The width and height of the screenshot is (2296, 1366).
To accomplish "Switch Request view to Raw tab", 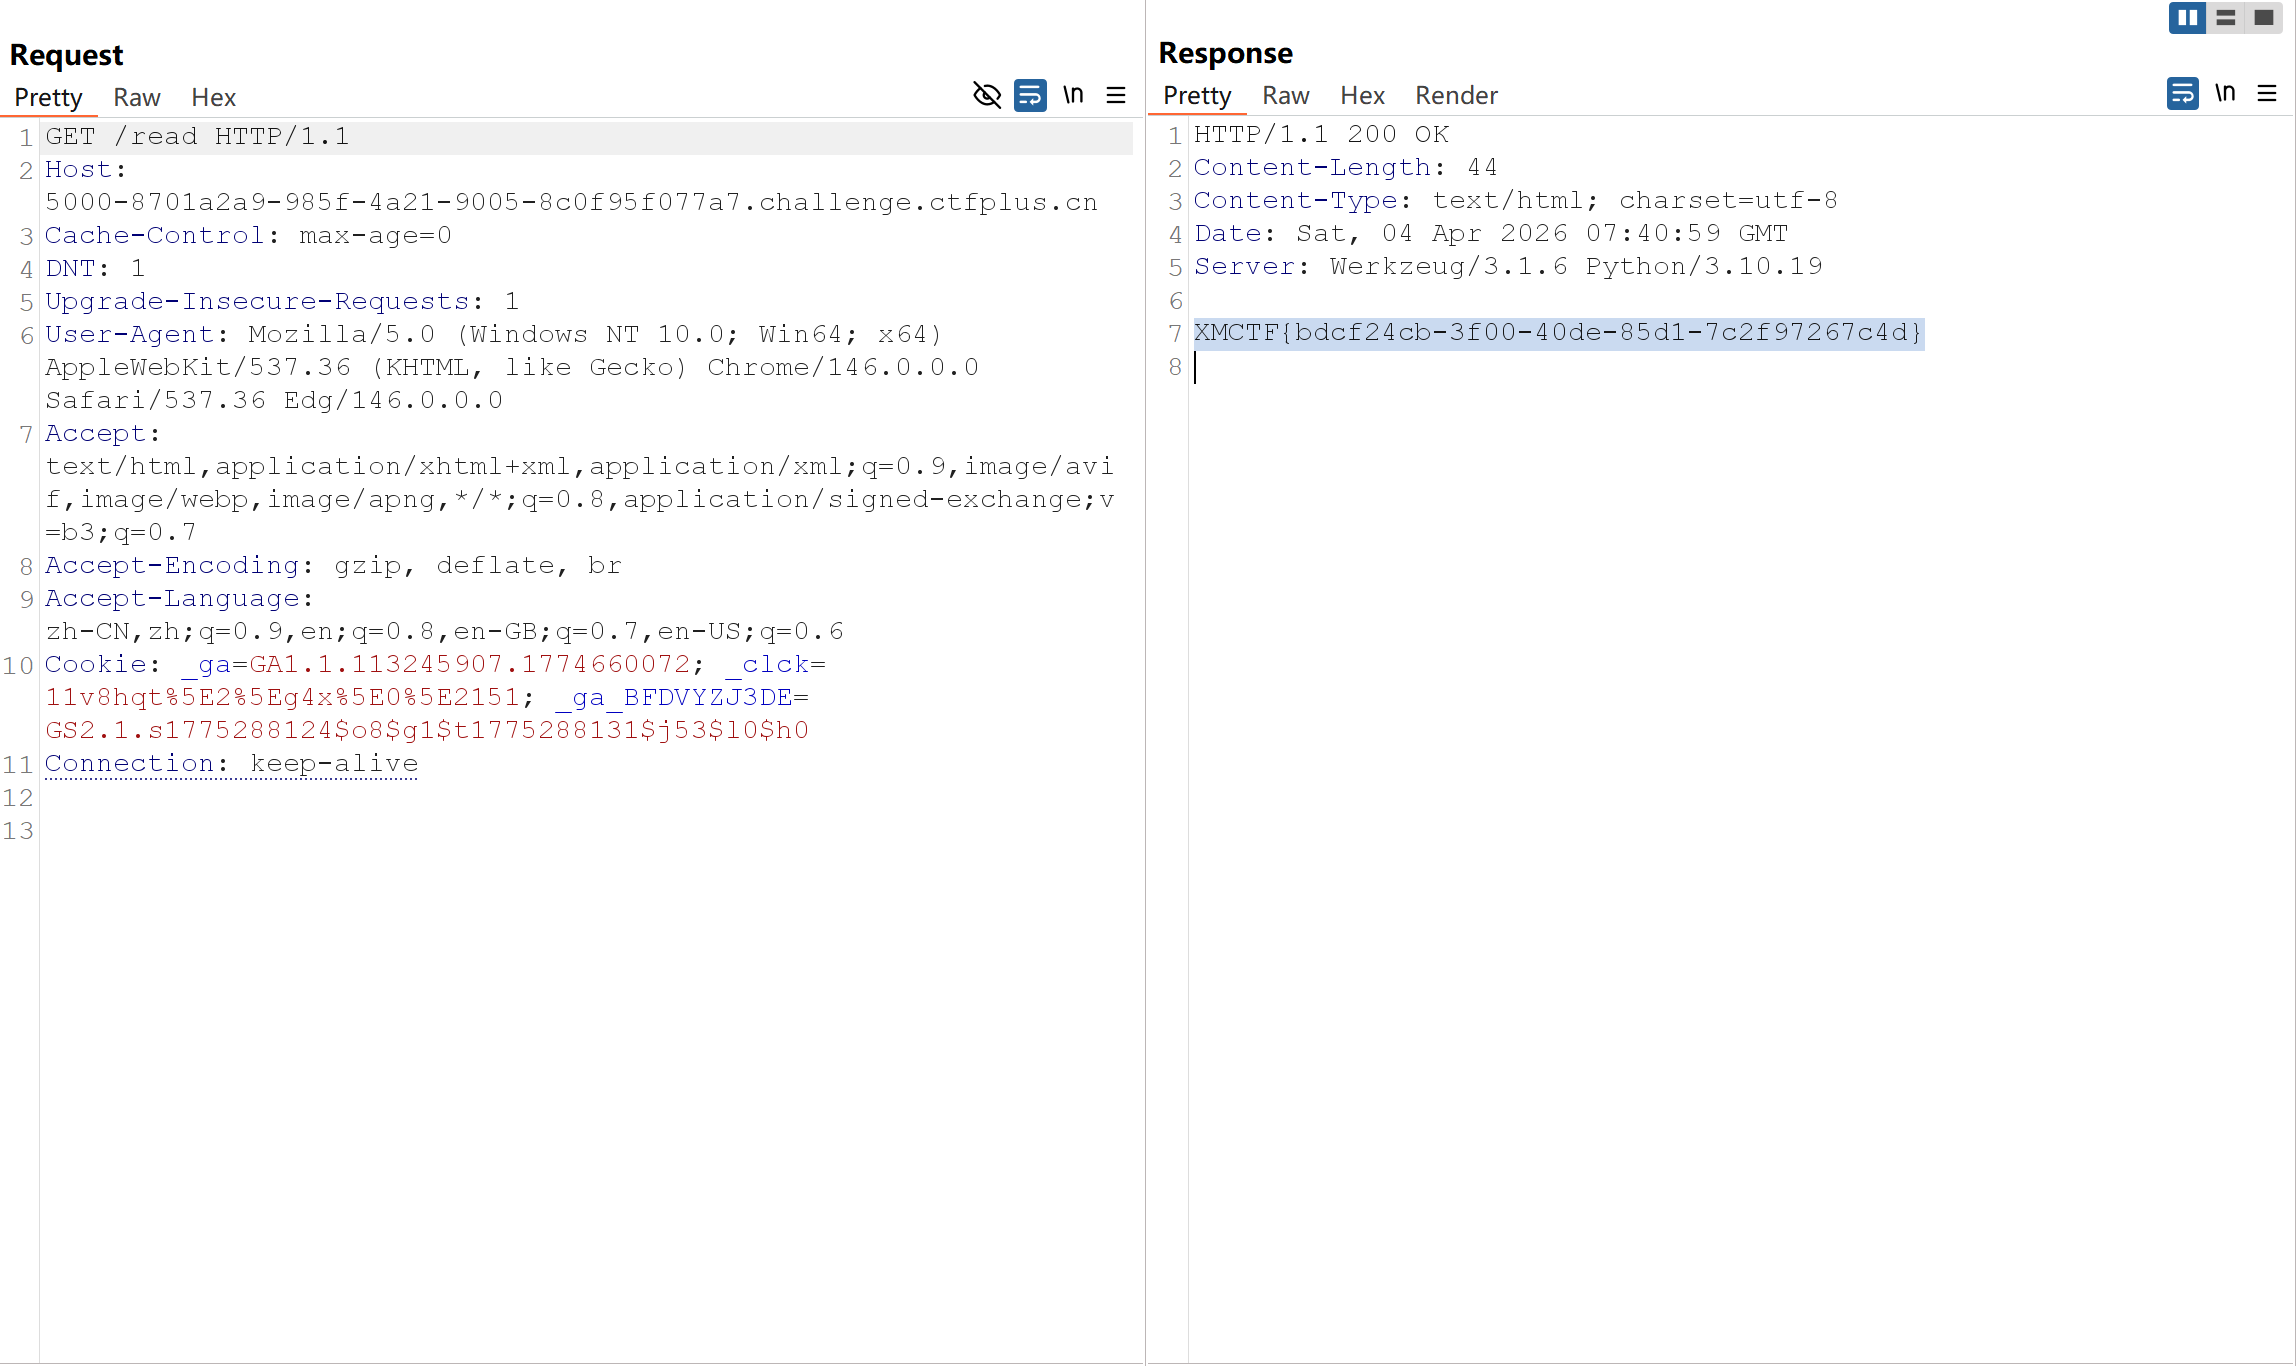I will tap(137, 97).
